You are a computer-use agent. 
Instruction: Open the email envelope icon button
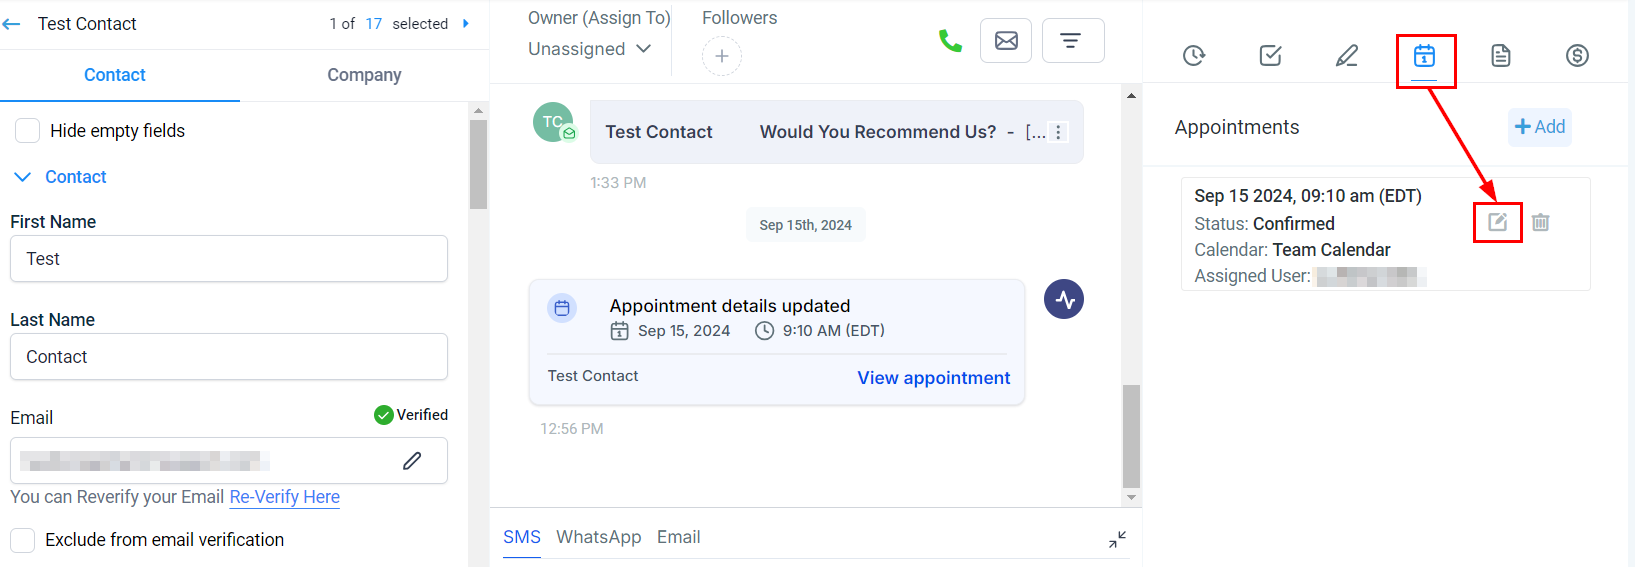tap(1006, 41)
